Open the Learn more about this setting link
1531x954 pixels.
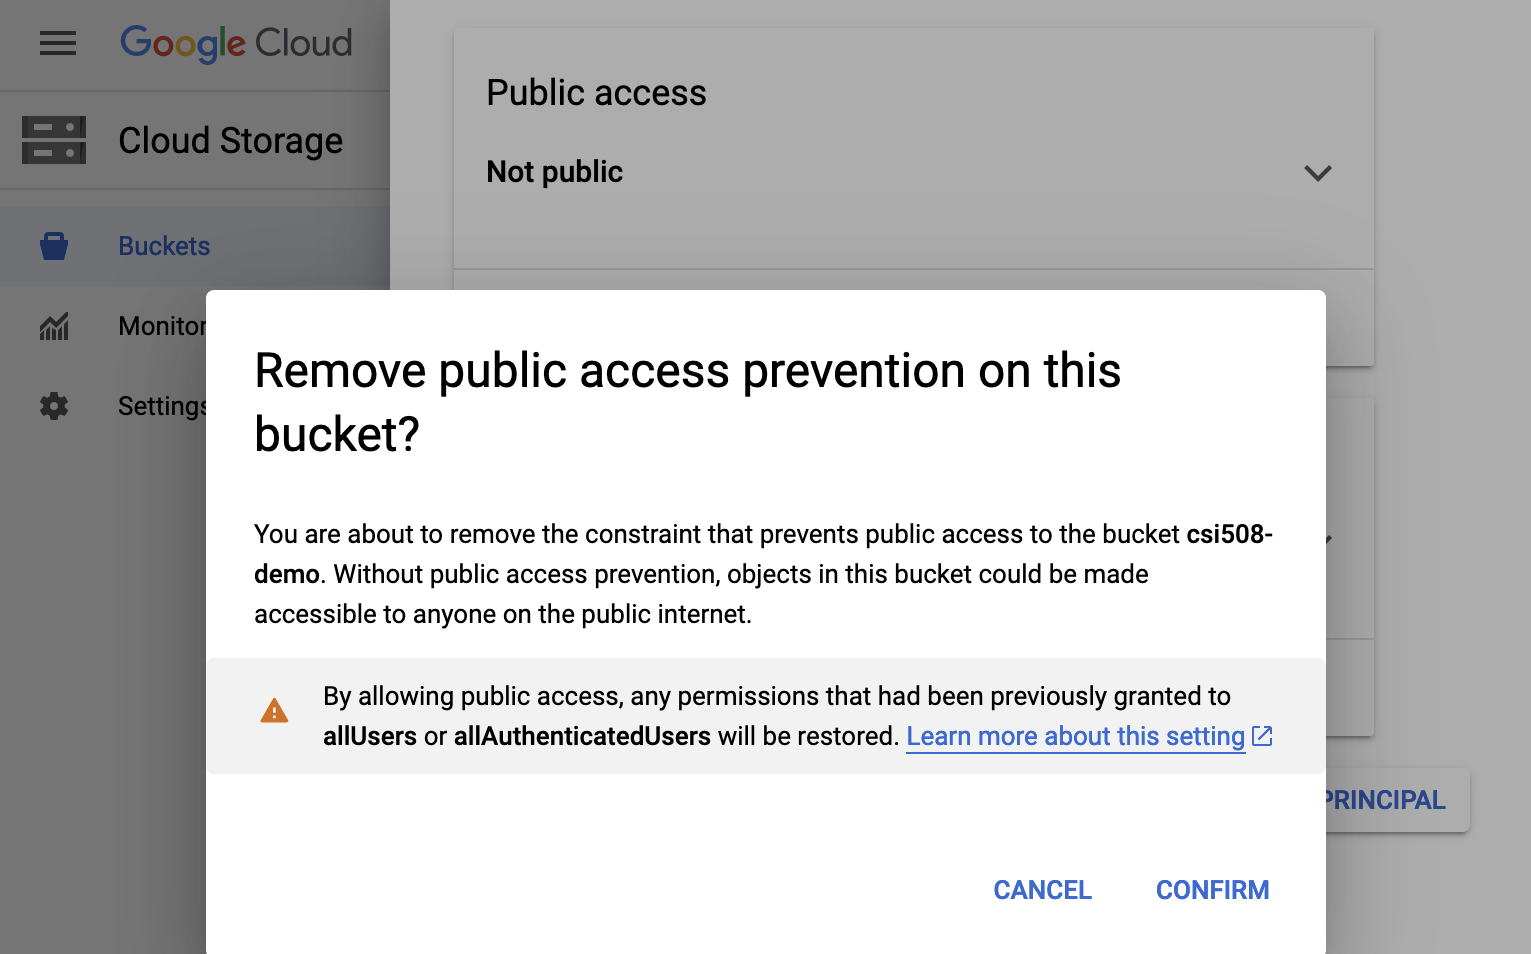point(1074,736)
